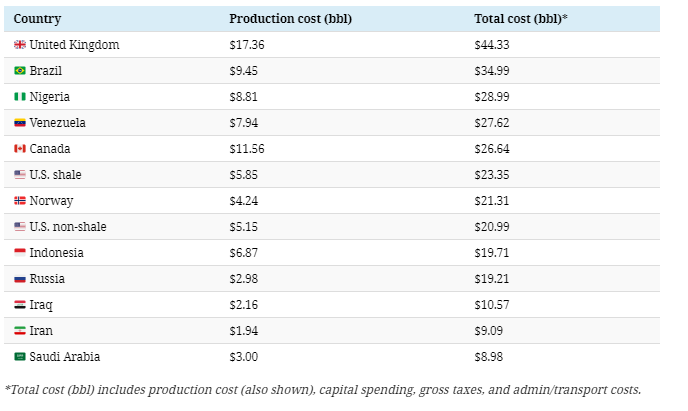Screen dimensions: 688x411
Task: Click the Venezuela flag icon
Action: (x=20, y=123)
